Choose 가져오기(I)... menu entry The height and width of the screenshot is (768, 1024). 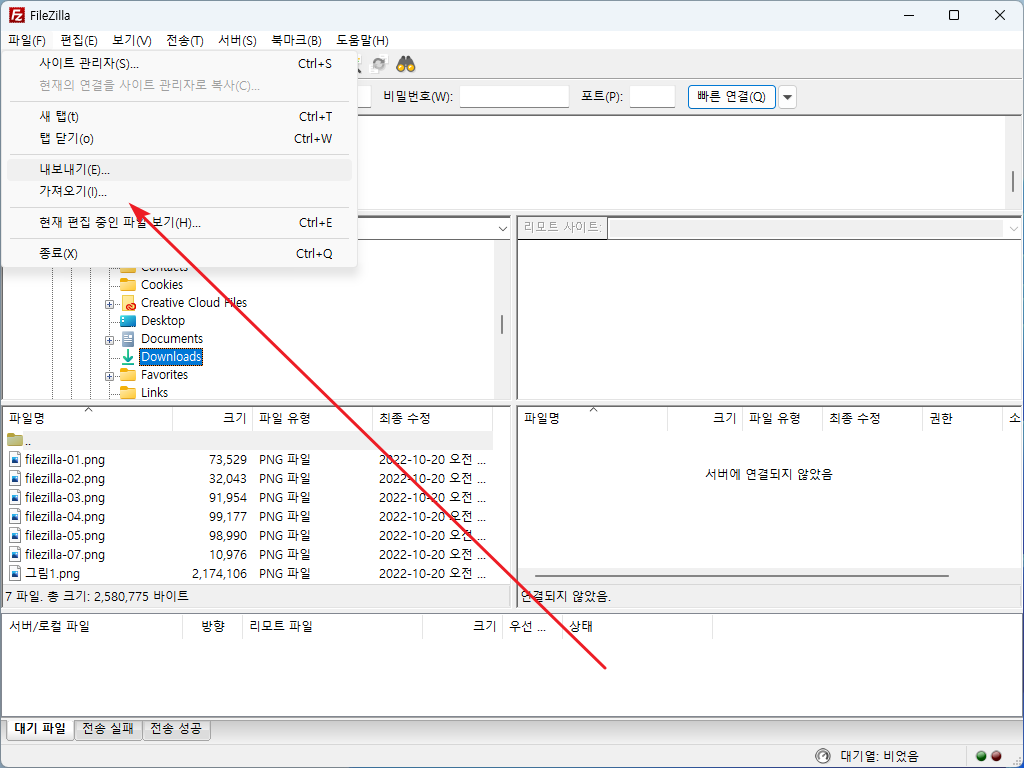click(x=180, y=191)
